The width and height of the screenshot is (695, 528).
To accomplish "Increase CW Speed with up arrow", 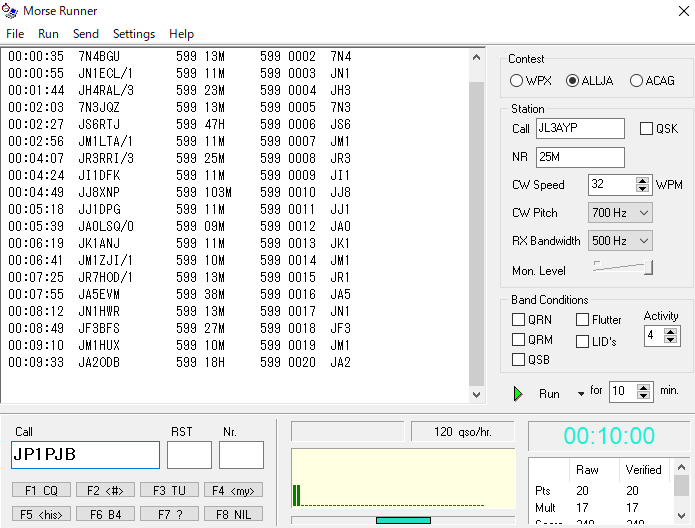I will click(x=644, y=180).
